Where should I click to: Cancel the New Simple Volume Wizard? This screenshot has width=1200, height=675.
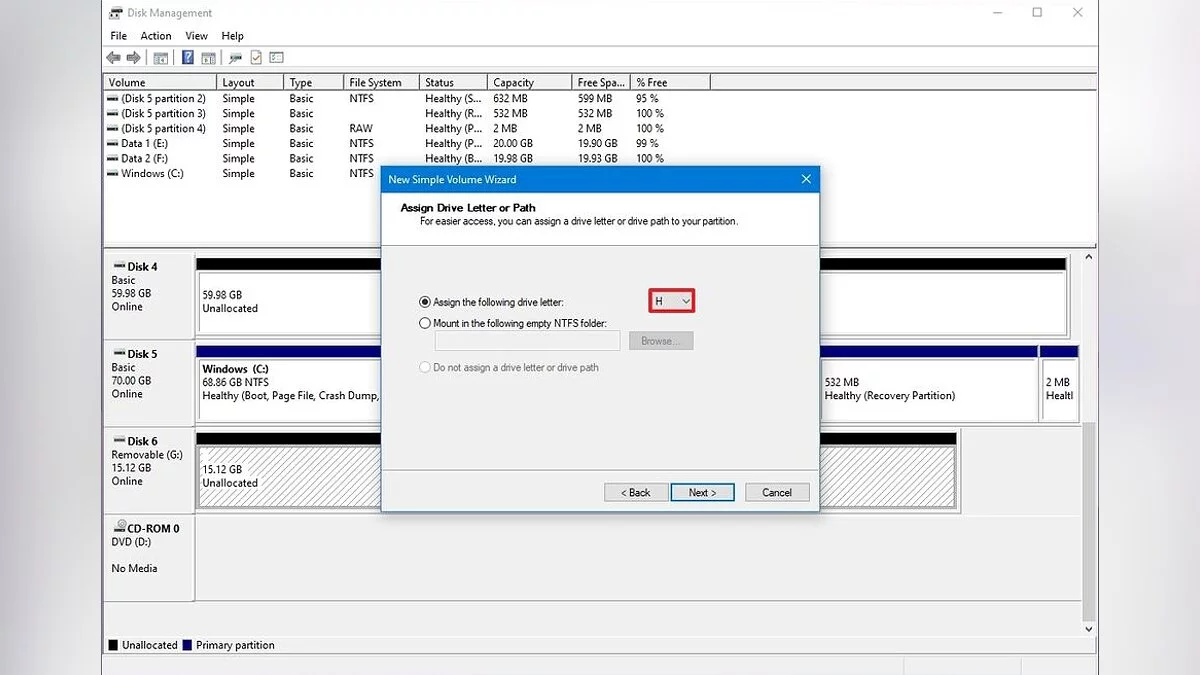pyautogui.click(x=777, y=492)
